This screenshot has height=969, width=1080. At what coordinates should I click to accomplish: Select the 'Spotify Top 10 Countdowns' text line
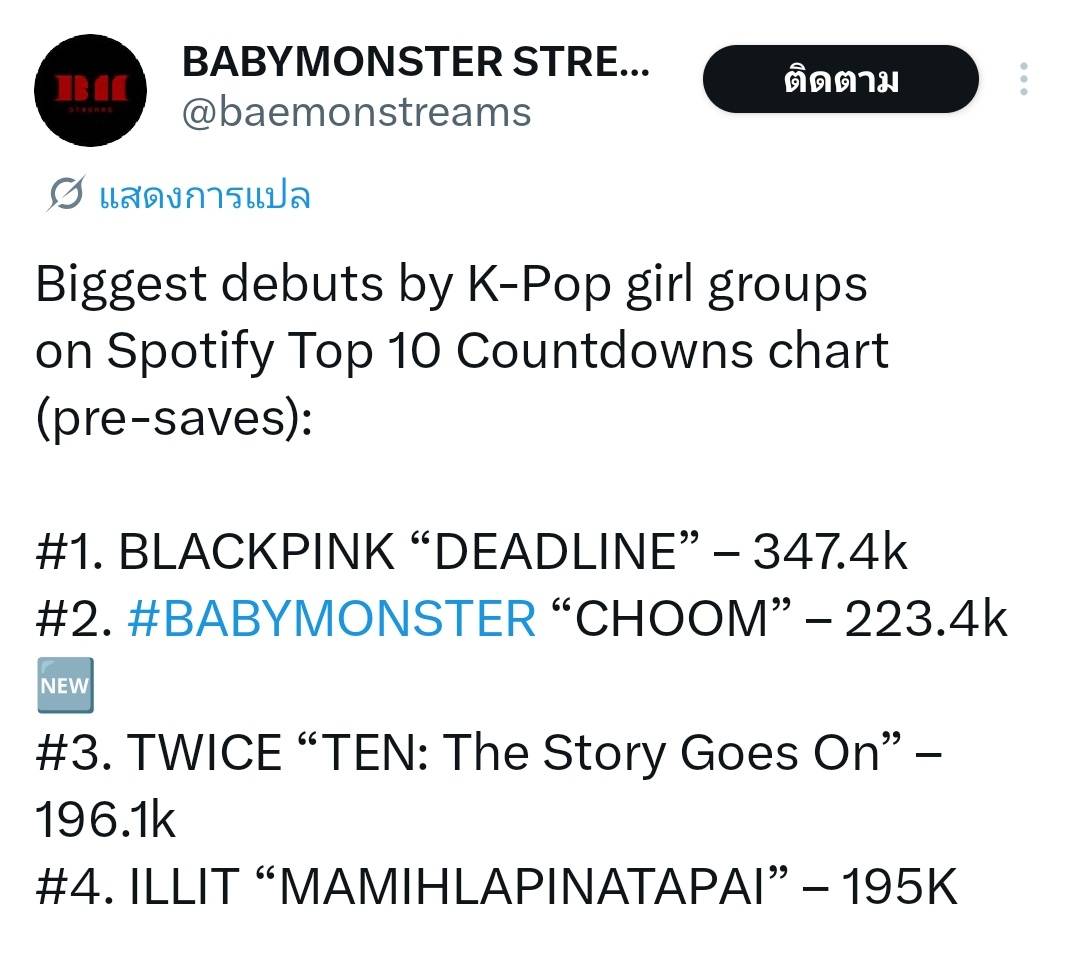(x=461, y=351)
